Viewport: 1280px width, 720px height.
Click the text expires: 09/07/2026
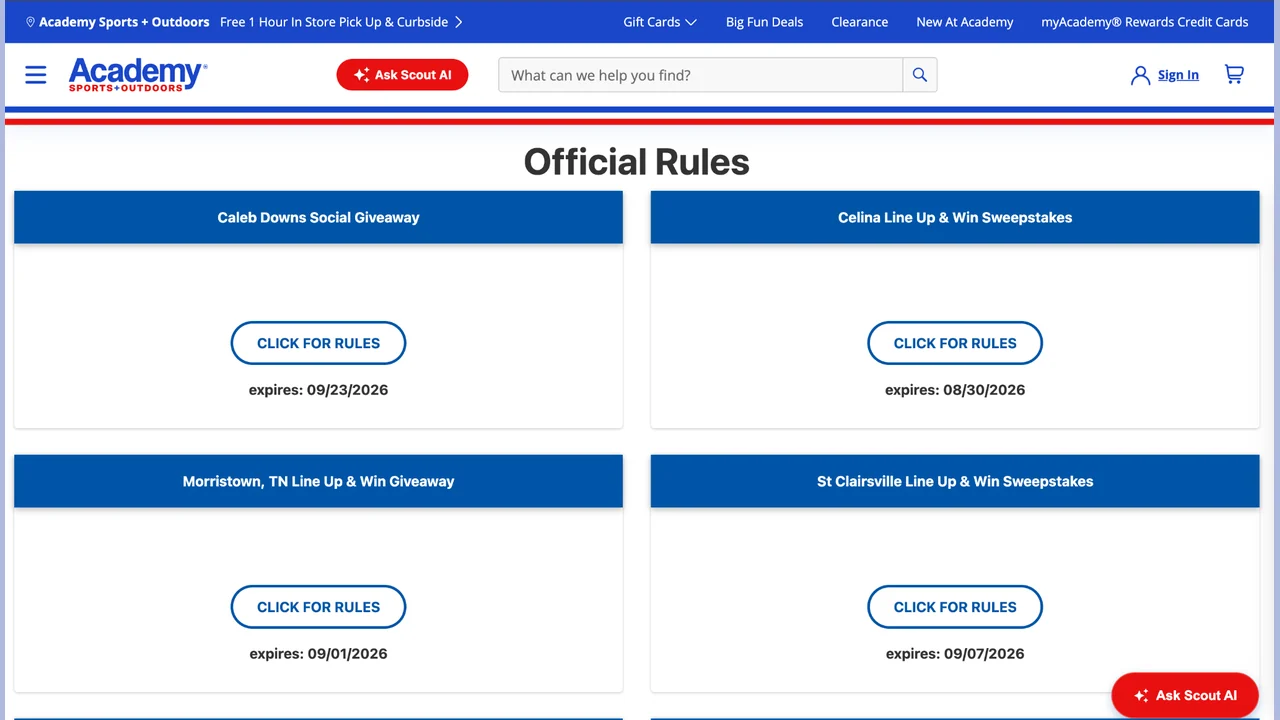point(955,654)
